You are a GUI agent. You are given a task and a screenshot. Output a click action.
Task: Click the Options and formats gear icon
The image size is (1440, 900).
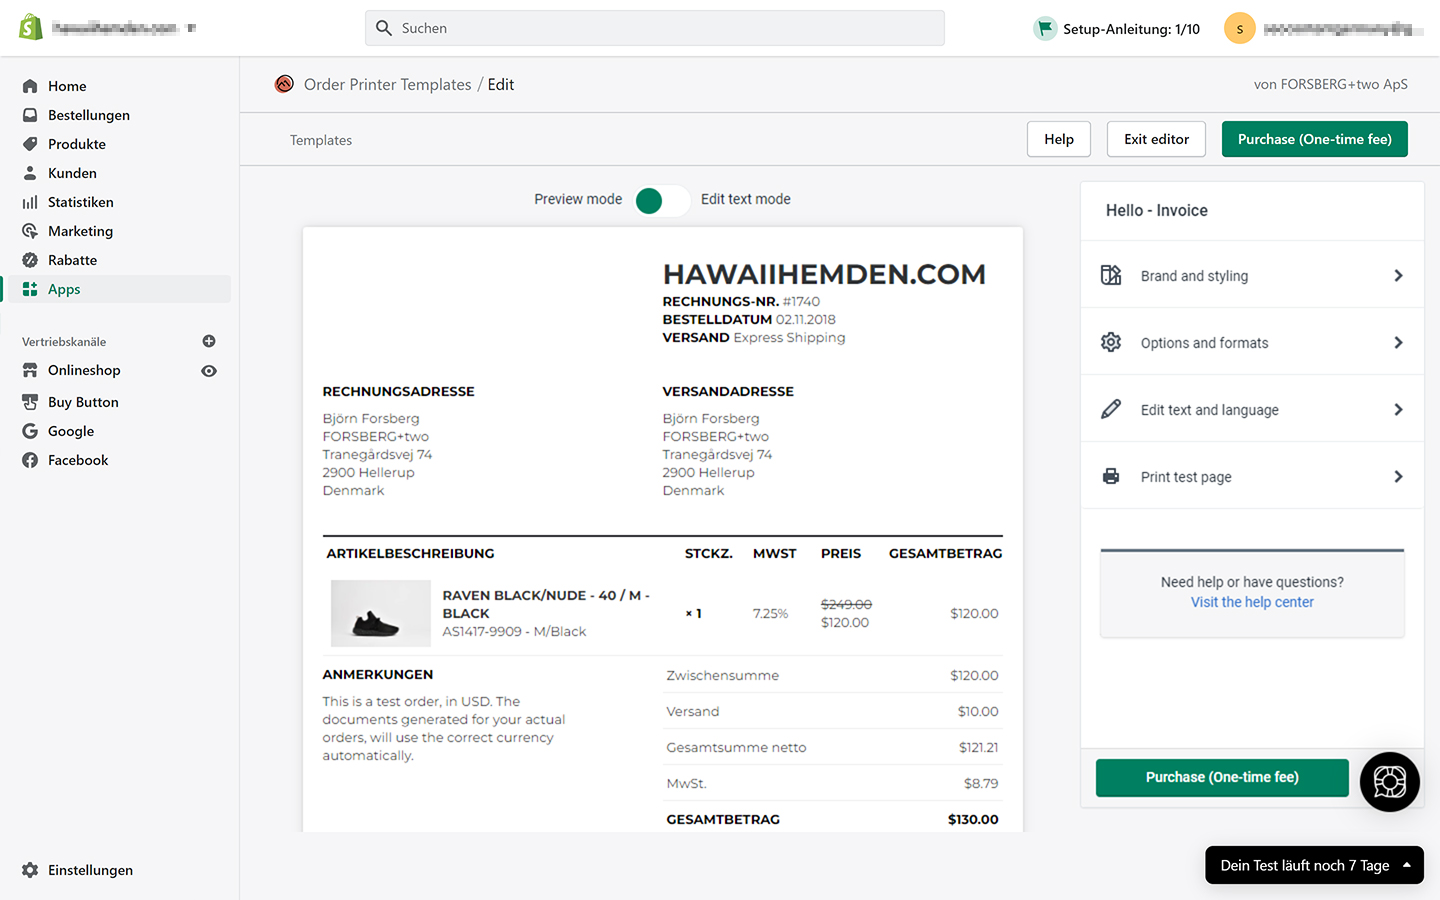(1111, 342)
